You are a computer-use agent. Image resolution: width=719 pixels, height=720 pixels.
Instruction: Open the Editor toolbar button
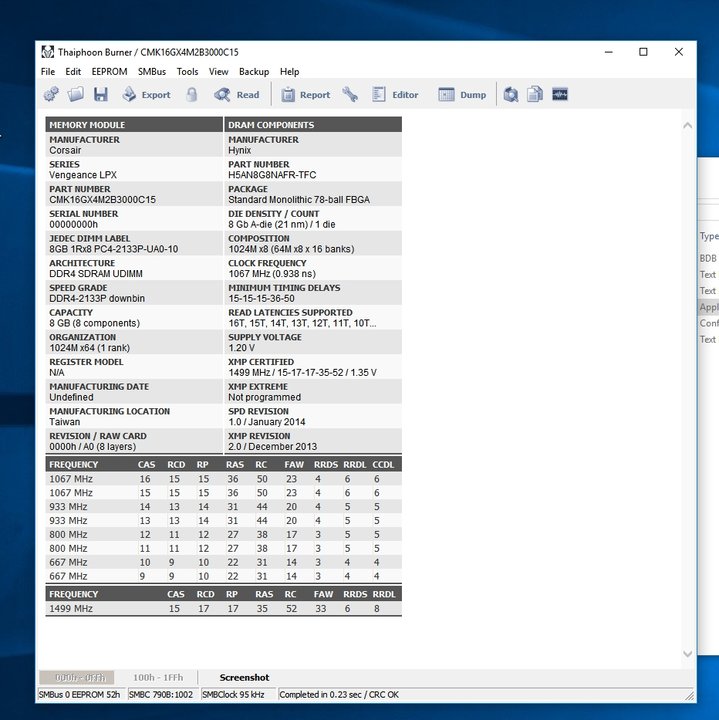(x=395, y=95)
